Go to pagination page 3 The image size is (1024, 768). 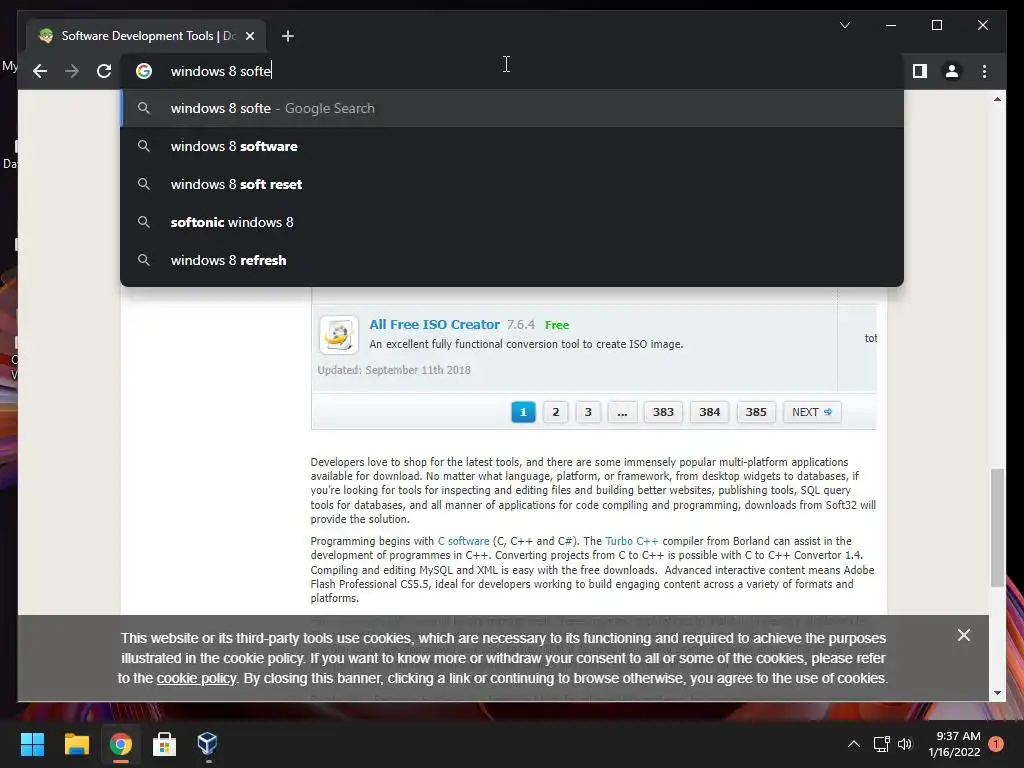tap(588, 412)
